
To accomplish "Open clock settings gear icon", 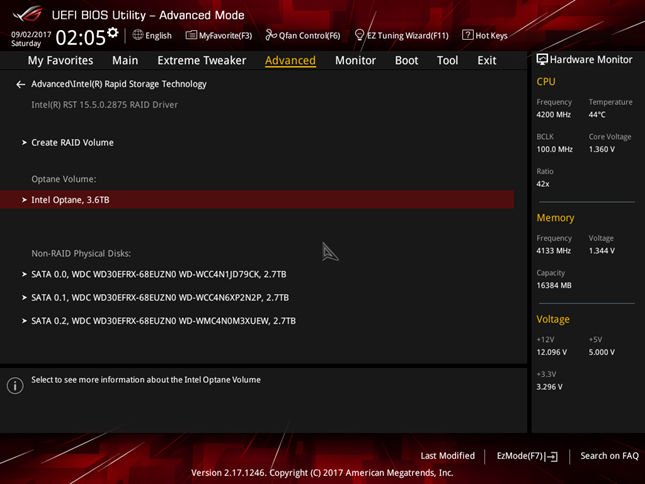I will (113, 32).
